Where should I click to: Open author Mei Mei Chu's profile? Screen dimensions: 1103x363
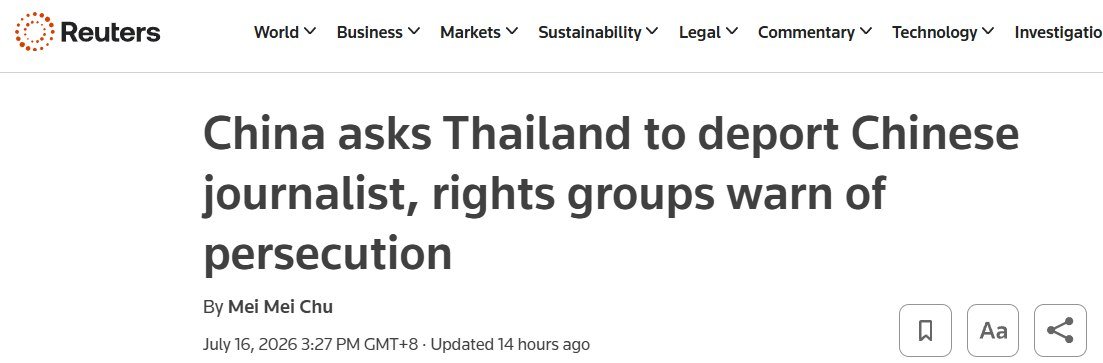point(280,307)
